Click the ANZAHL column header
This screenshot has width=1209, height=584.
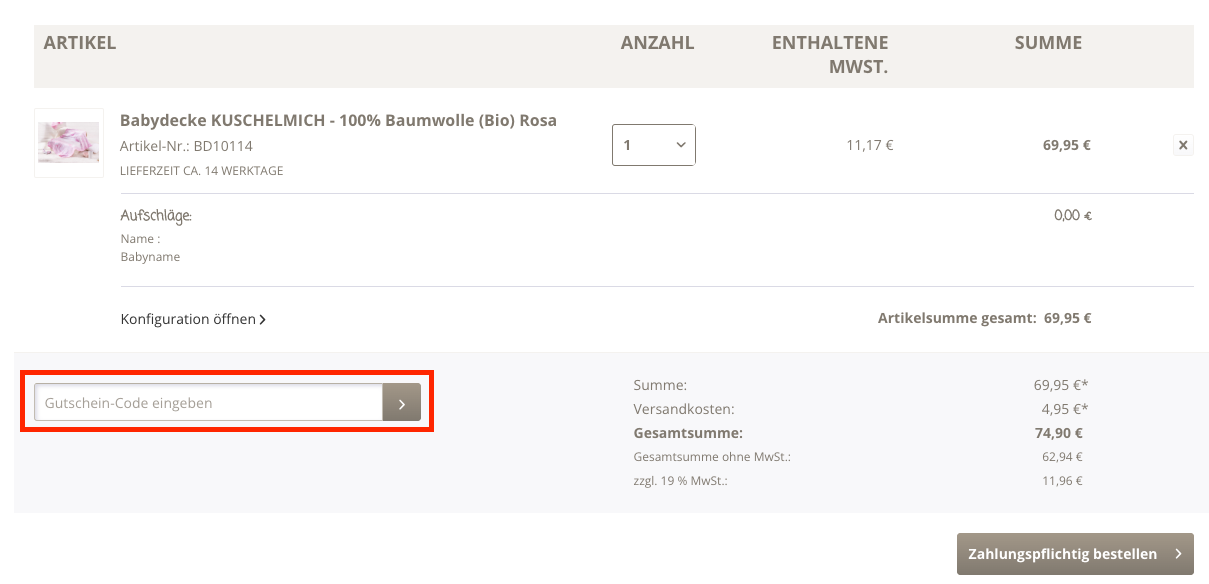coord(657,43)
